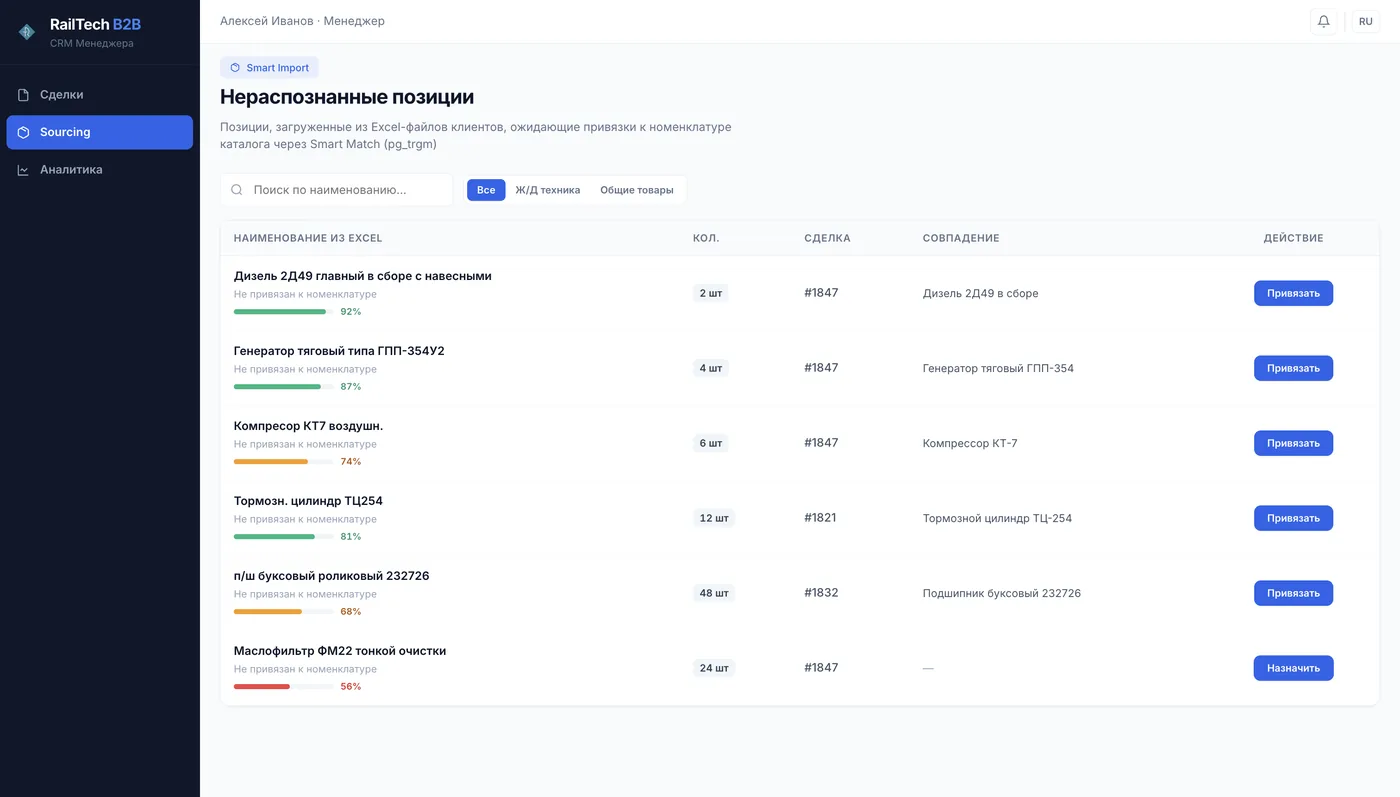Open Аналитика via its chart icon

(22, 169)
